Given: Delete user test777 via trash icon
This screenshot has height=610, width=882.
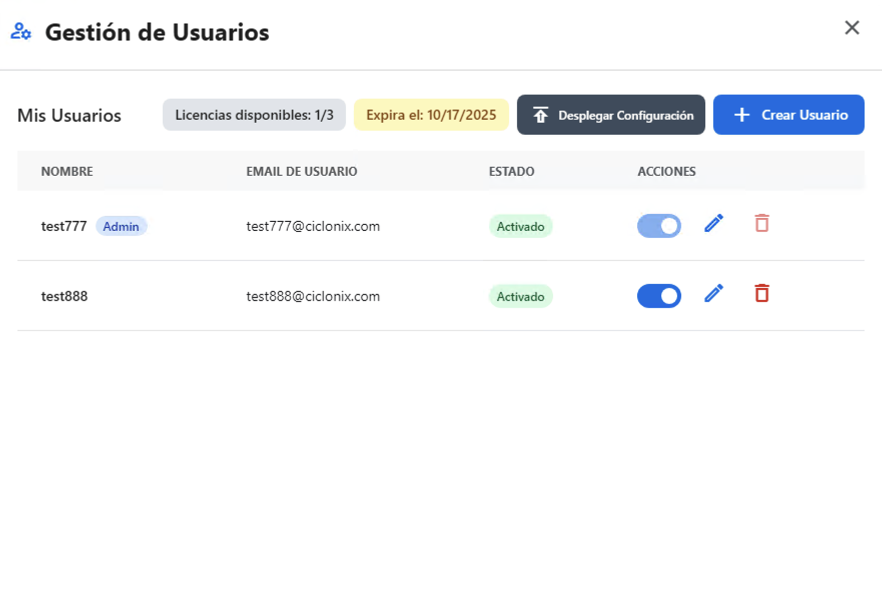Looking at the screenshot, I should [x=762, y=224].
